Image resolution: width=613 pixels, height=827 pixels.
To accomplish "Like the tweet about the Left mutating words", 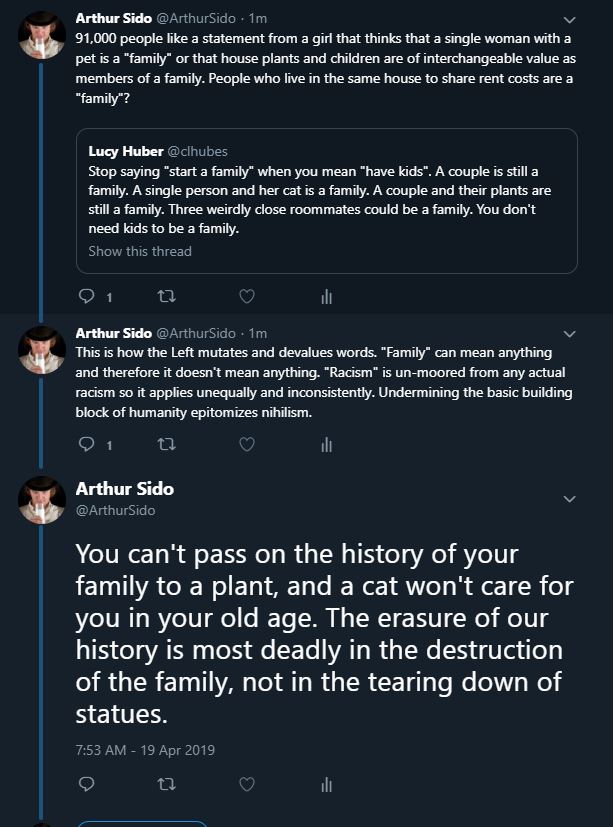I will click(x=246, y=444).
